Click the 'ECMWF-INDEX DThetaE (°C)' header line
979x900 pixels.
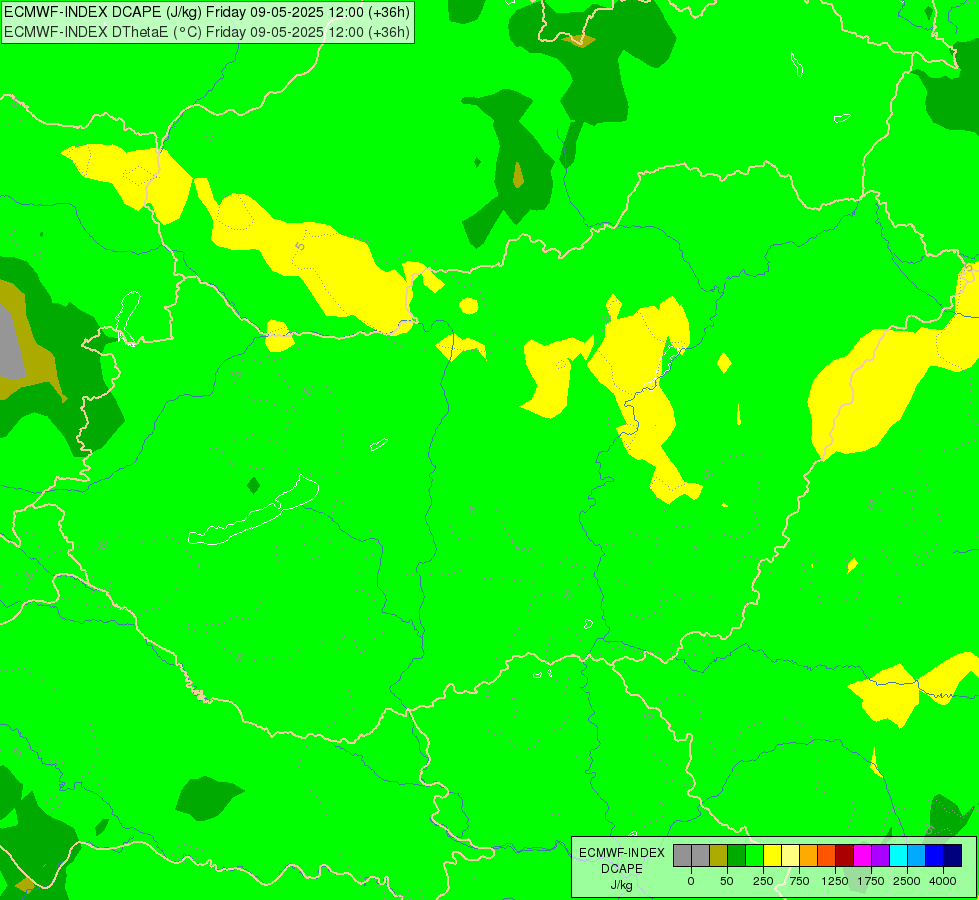point(207,32)
